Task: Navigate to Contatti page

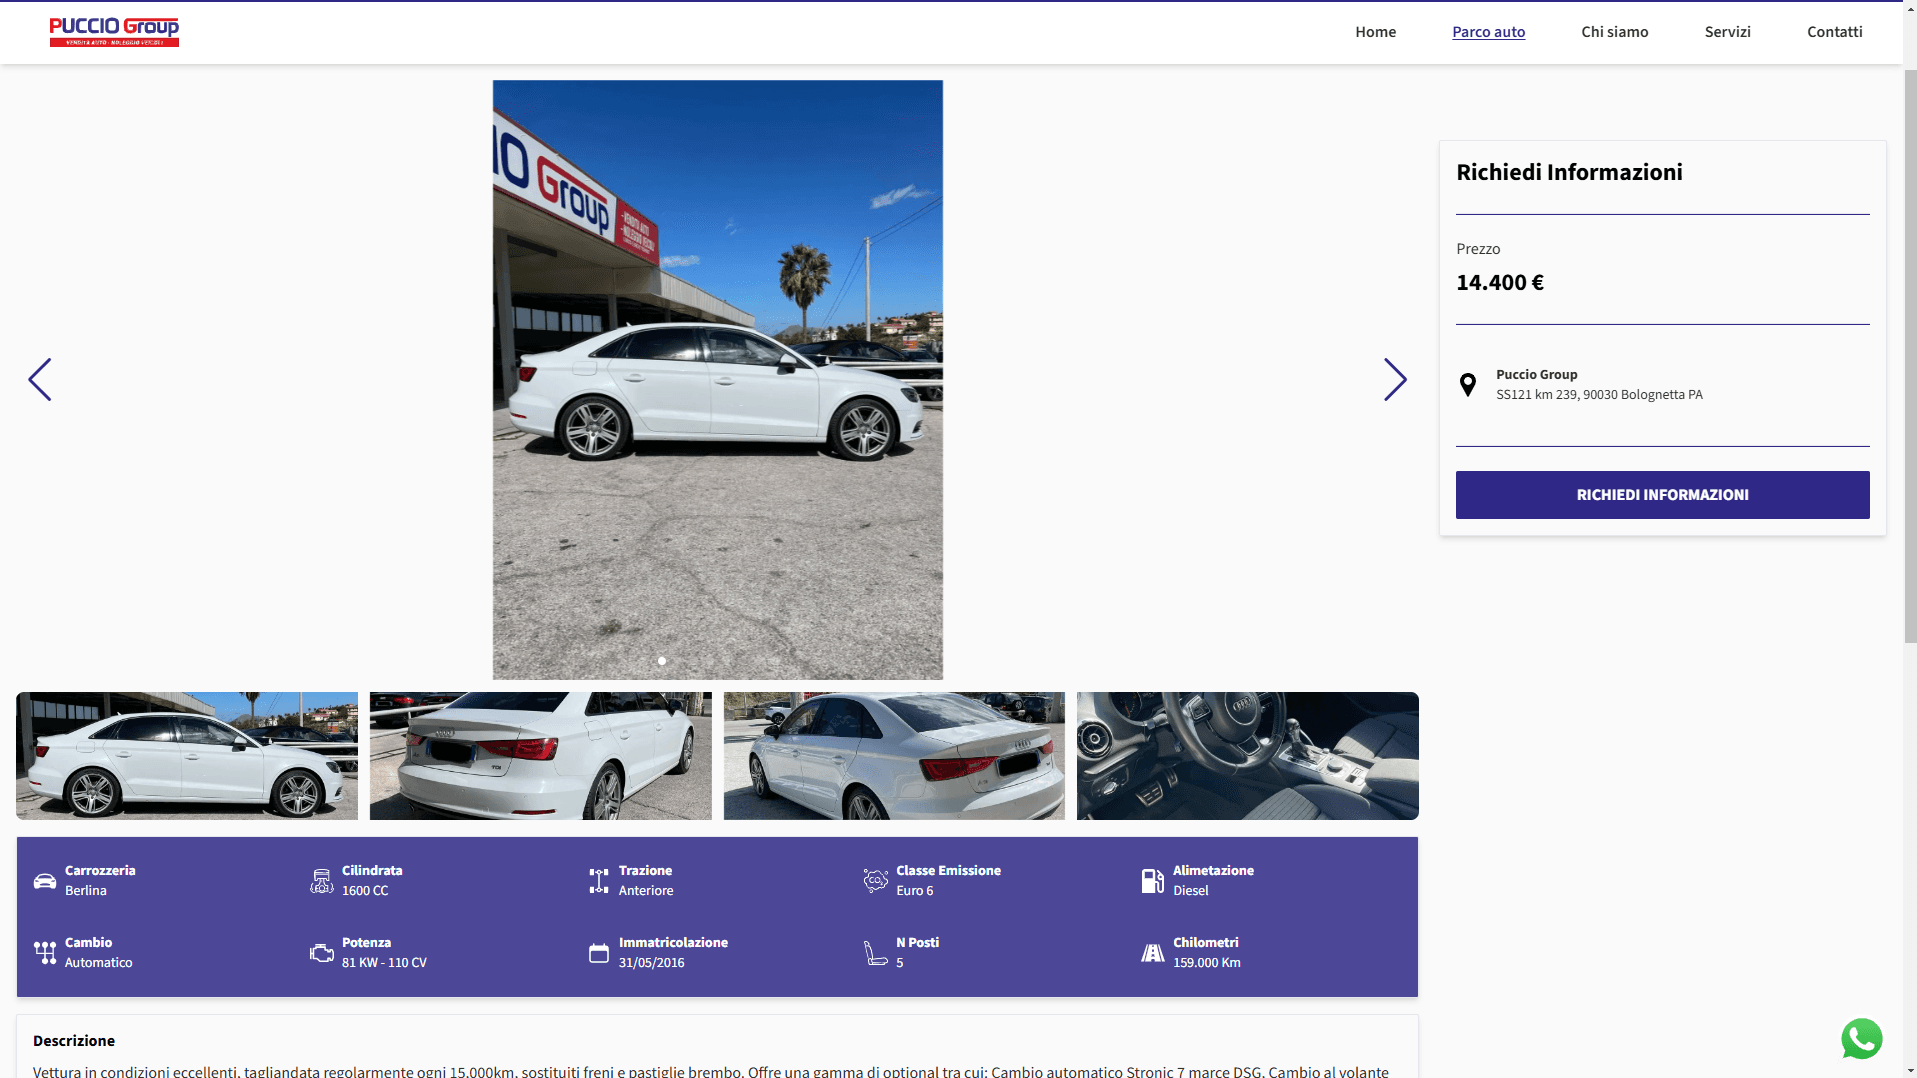Action: [x=1834, y=32]
